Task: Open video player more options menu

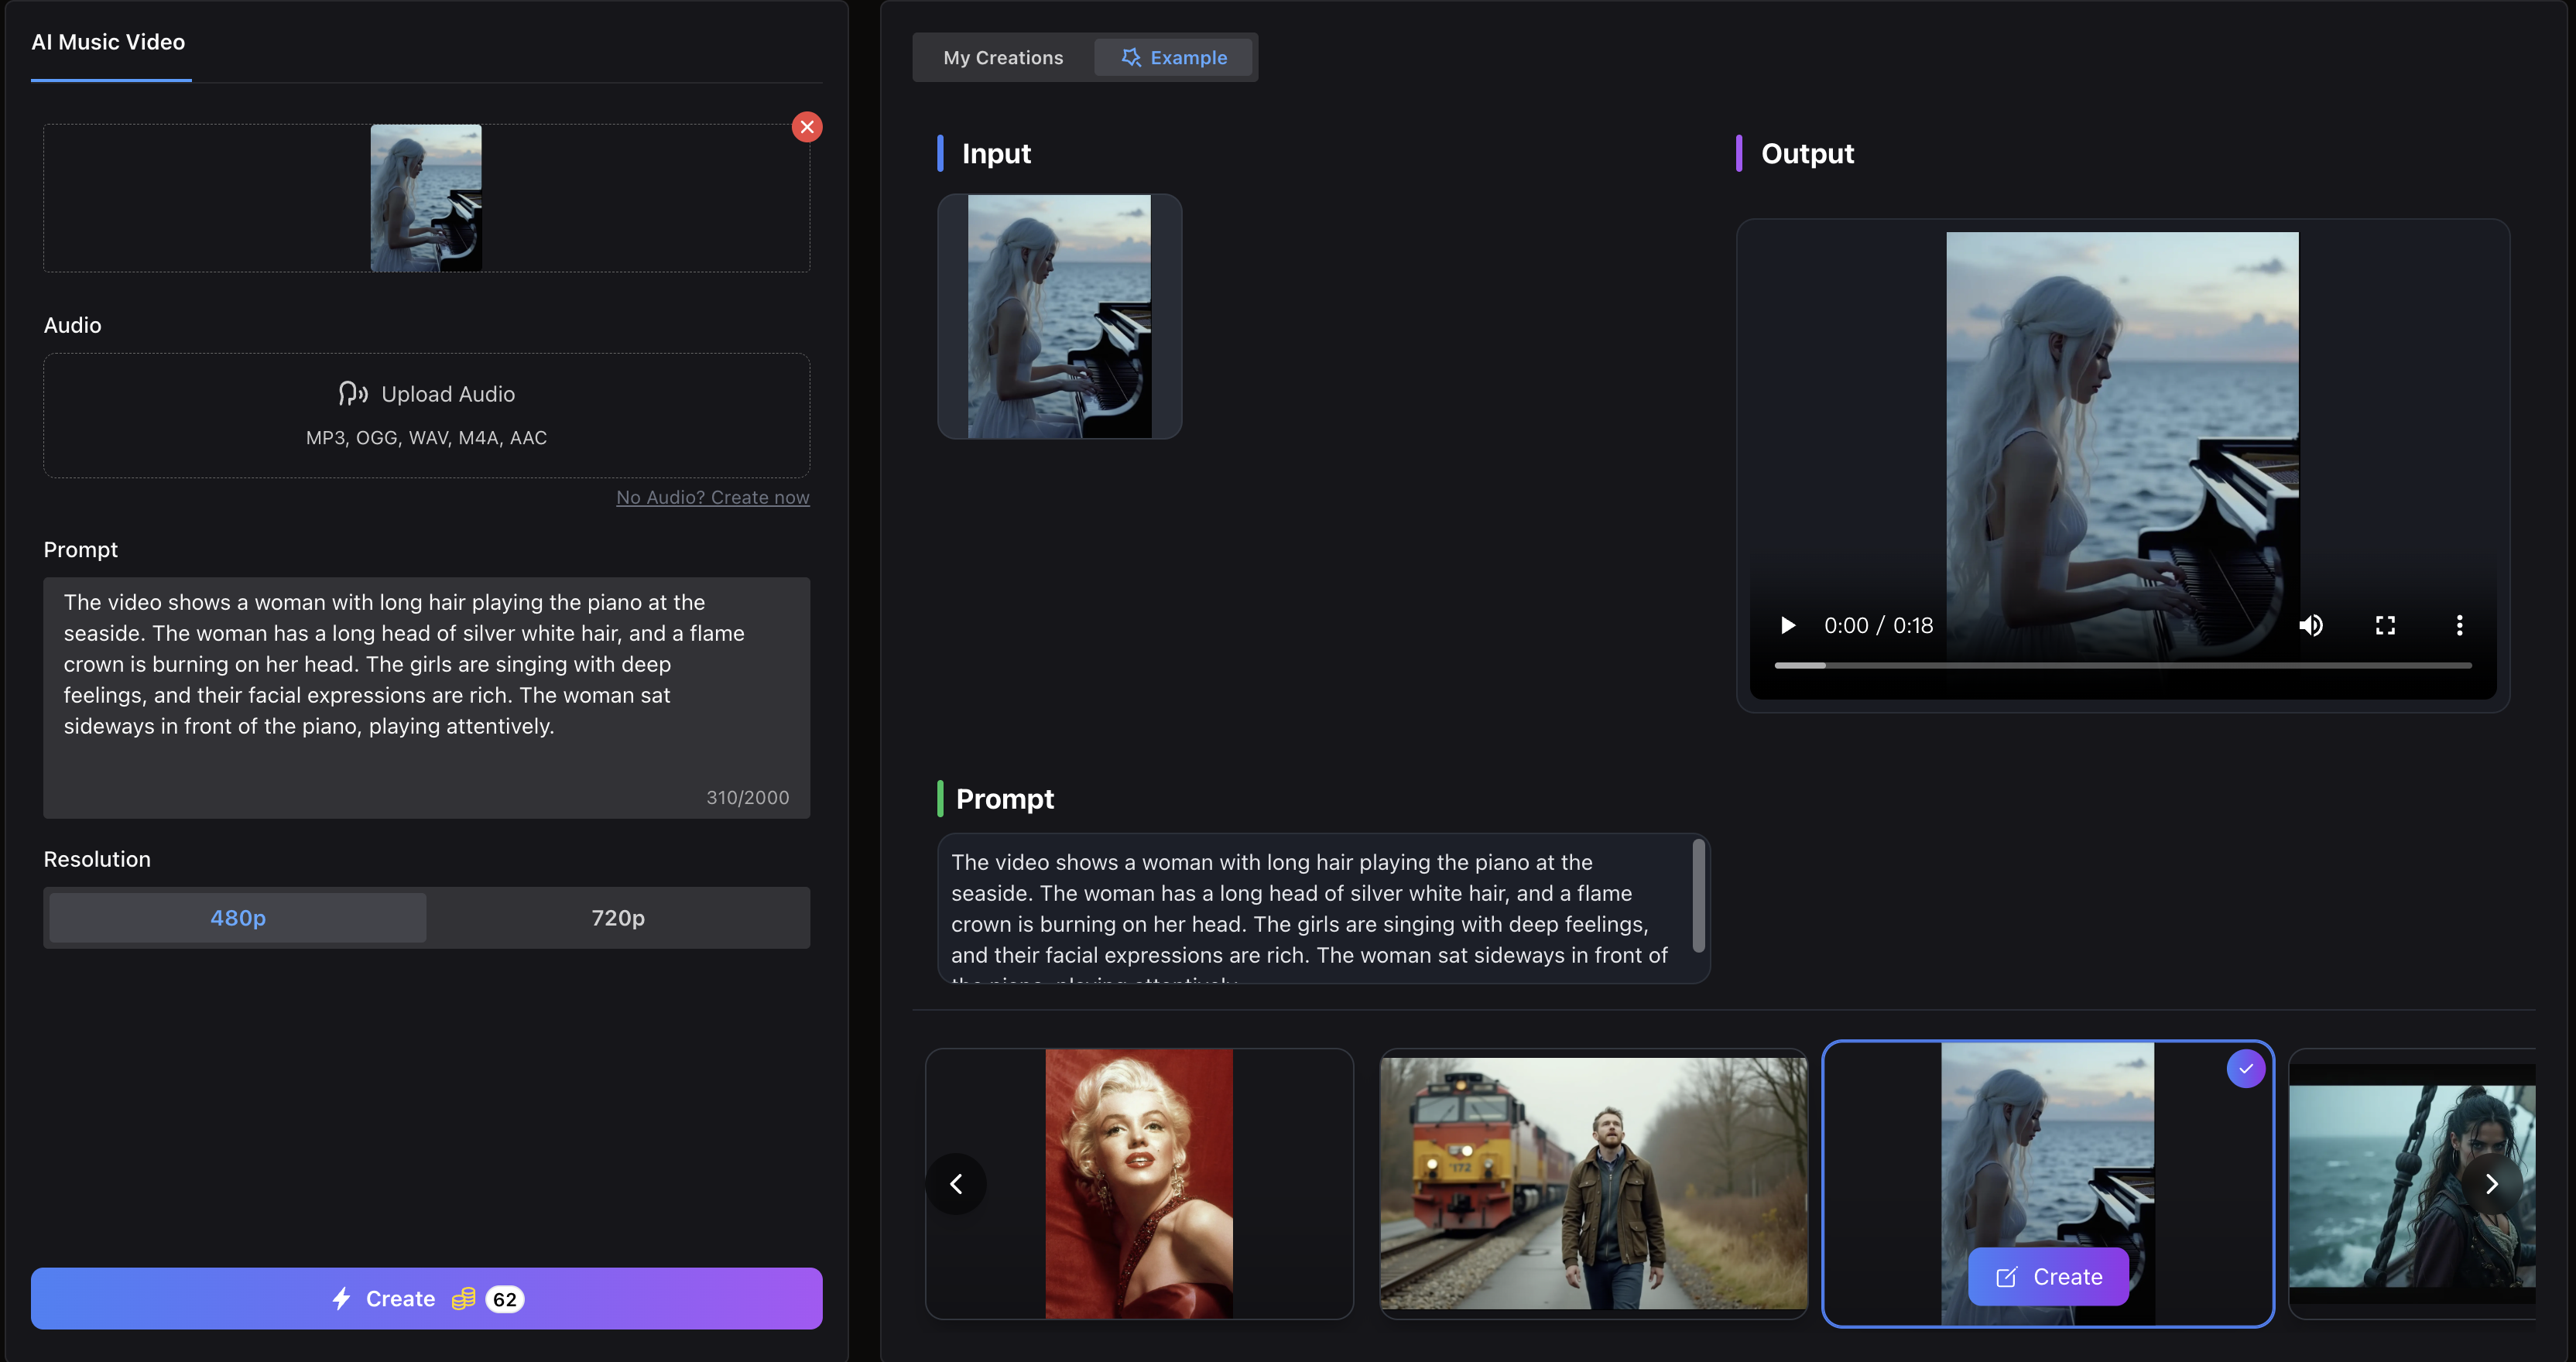Action: click(x=2459, y=625)
